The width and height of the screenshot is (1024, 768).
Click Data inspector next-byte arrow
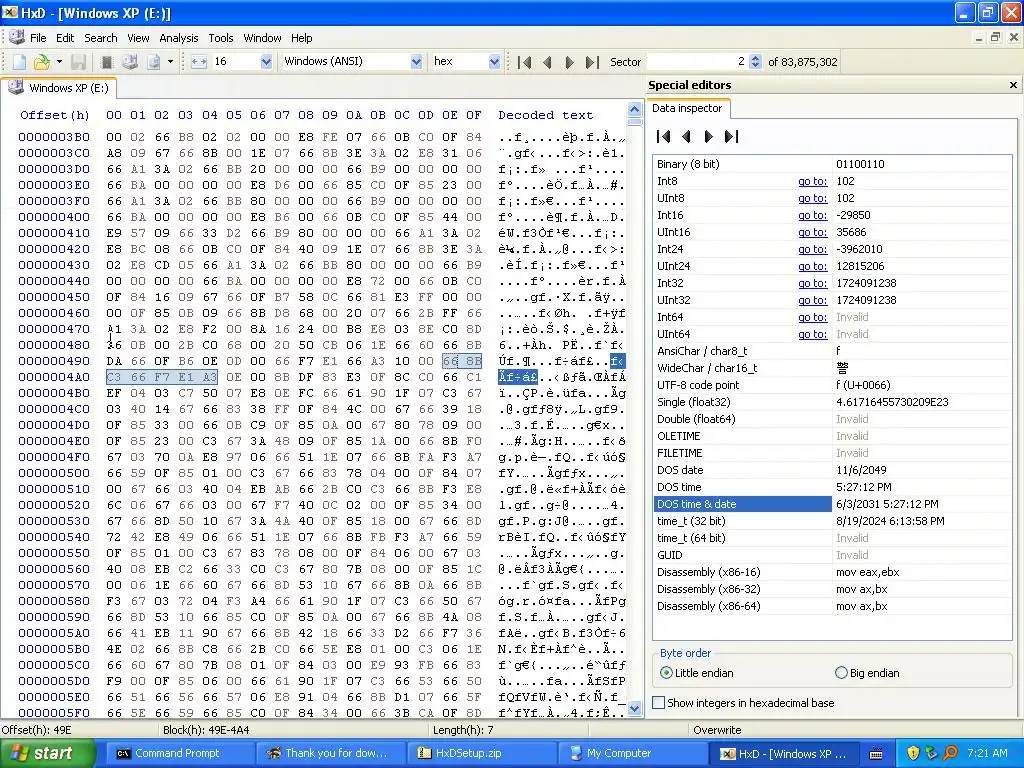tap(709, 136)
